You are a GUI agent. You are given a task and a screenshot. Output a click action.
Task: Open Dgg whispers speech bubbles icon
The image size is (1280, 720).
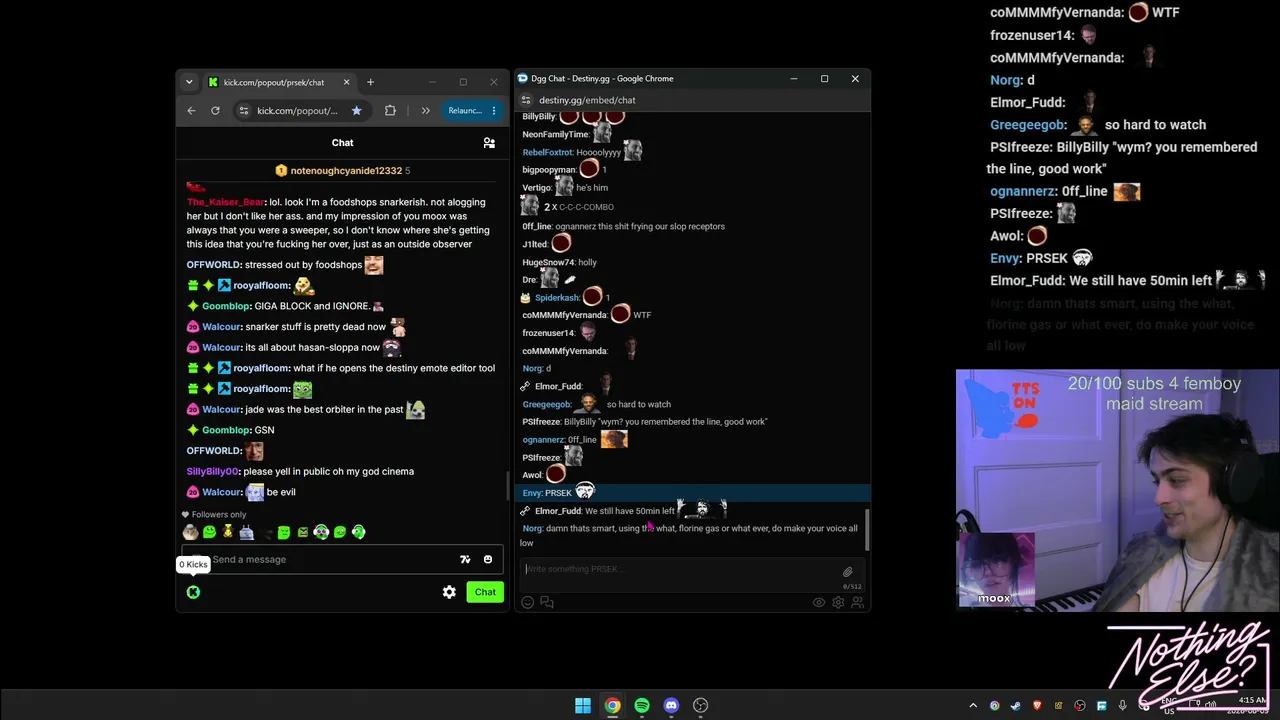click(547, 602)
